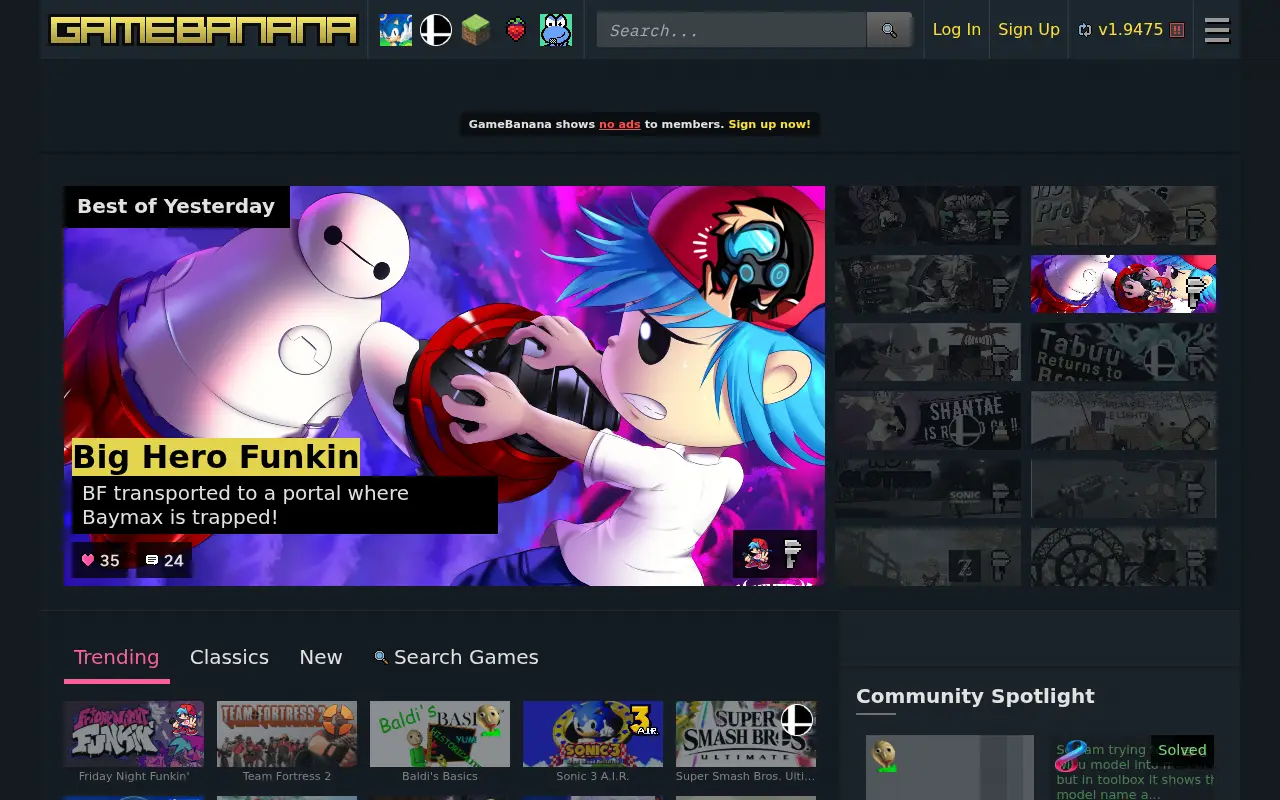This screenshot has width=1280, height=800.
Task: Click the heart likes count 35
Action: pos(100,560)
